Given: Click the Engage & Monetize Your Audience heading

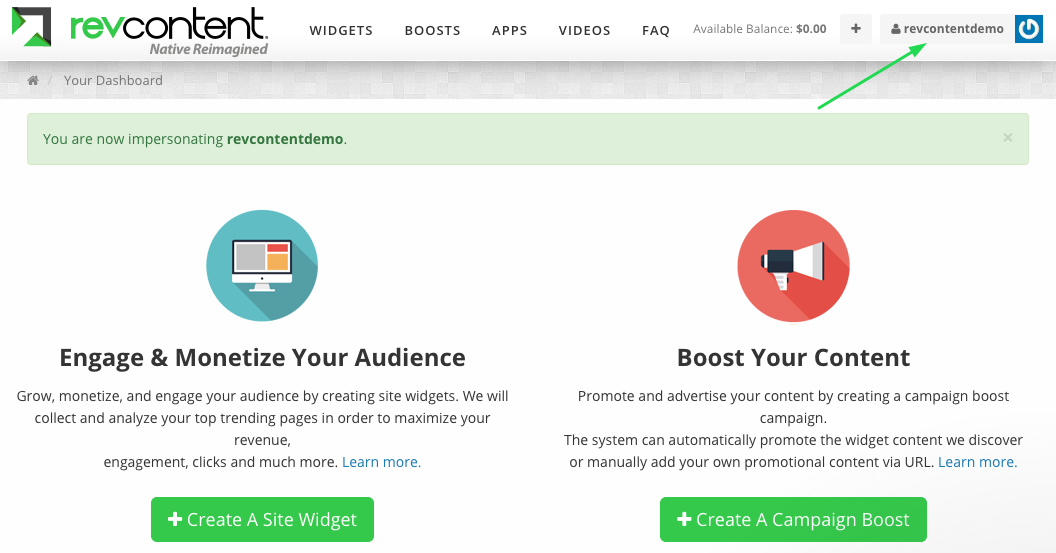Looking at the screenshot, I should [262, 357].
